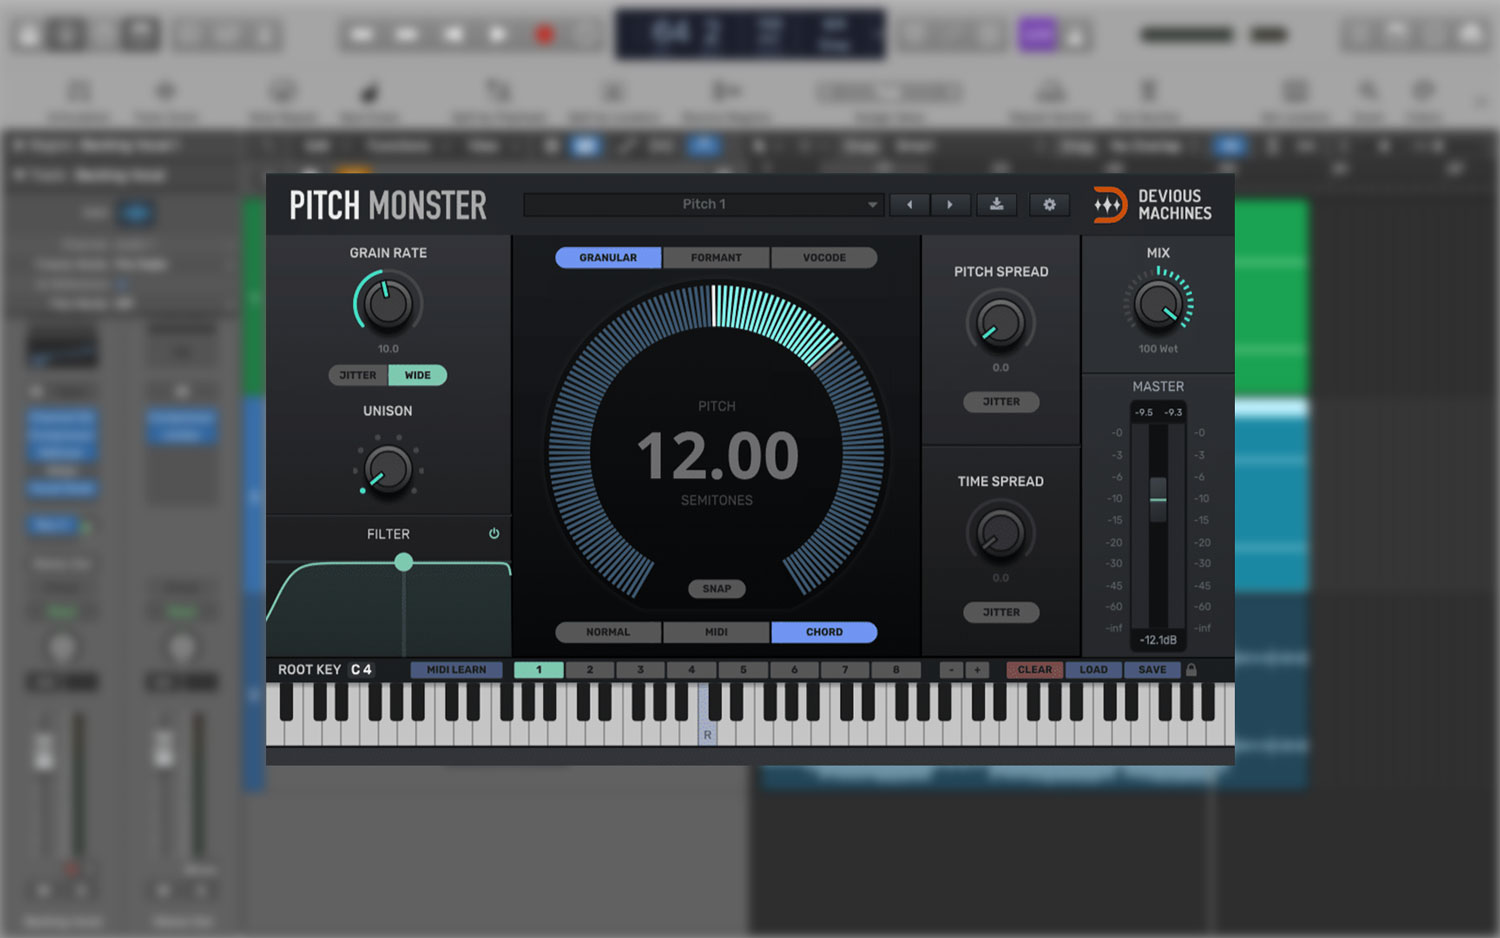Toggle the Snap button below pitch
Viewport: 1500px width, 938px height.
[x=716, y=589]
